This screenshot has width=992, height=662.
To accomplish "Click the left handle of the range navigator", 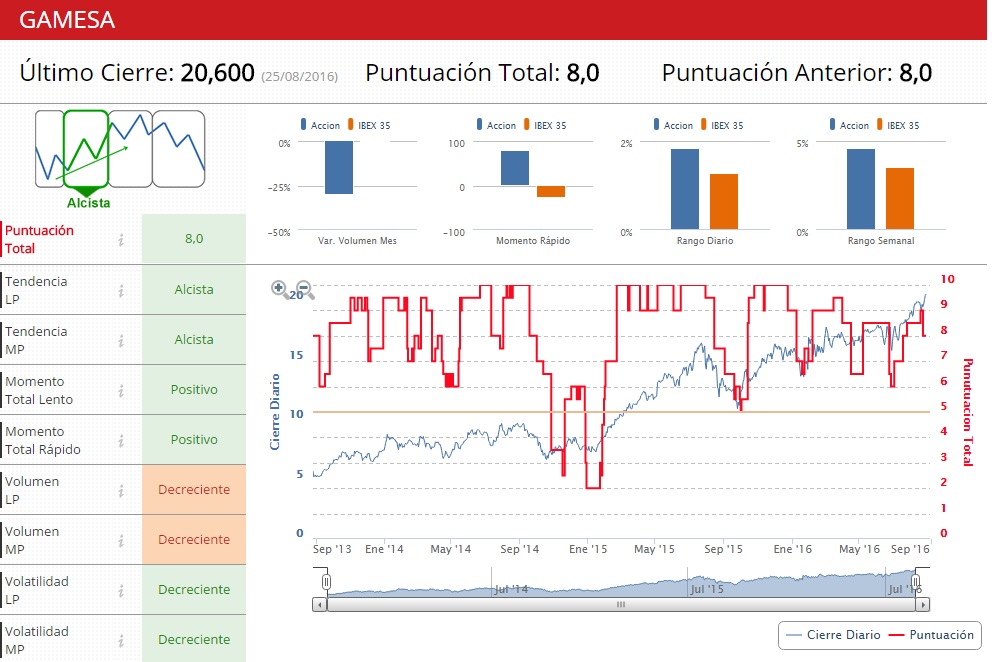I will pyautogui.click(x=326, y=582).
